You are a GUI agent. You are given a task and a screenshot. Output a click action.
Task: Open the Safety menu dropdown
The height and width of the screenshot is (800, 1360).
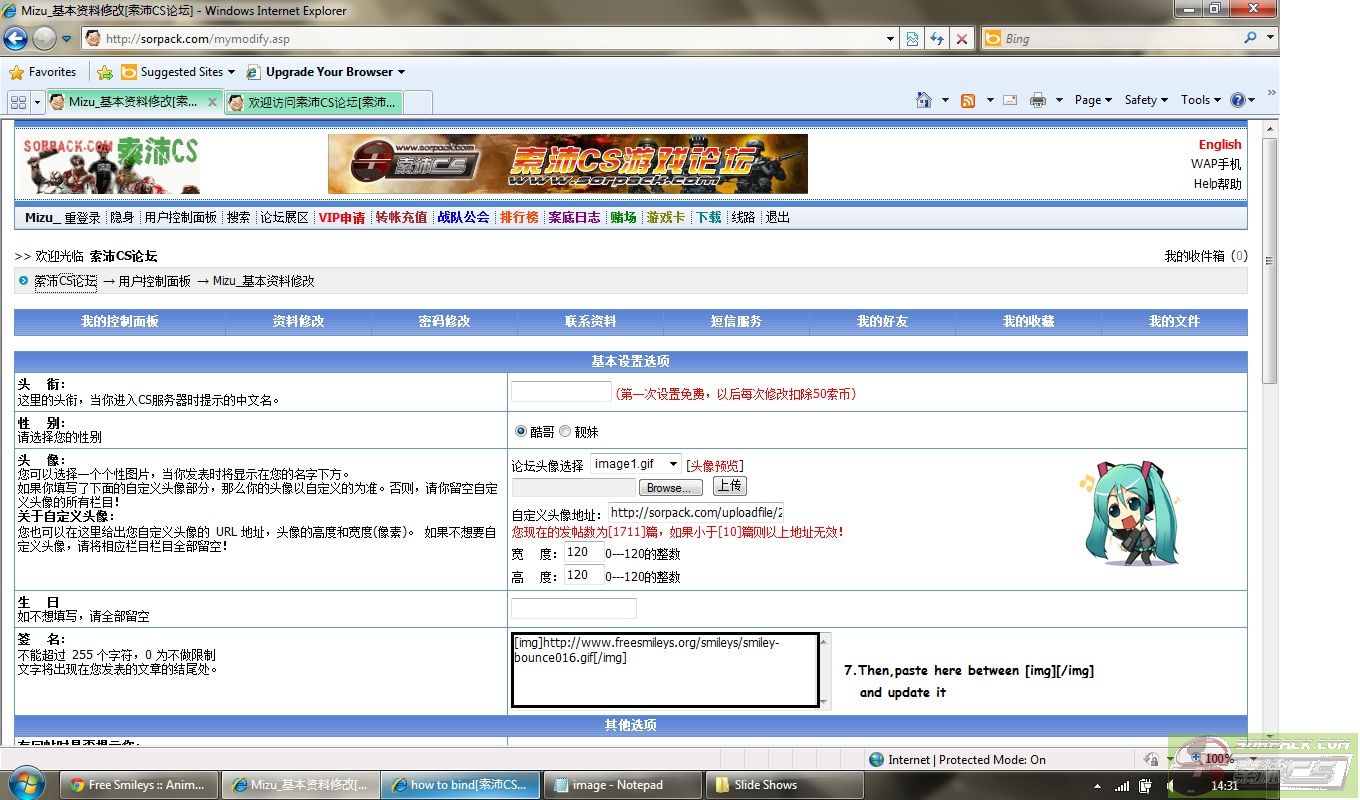tap(1146, 100)
